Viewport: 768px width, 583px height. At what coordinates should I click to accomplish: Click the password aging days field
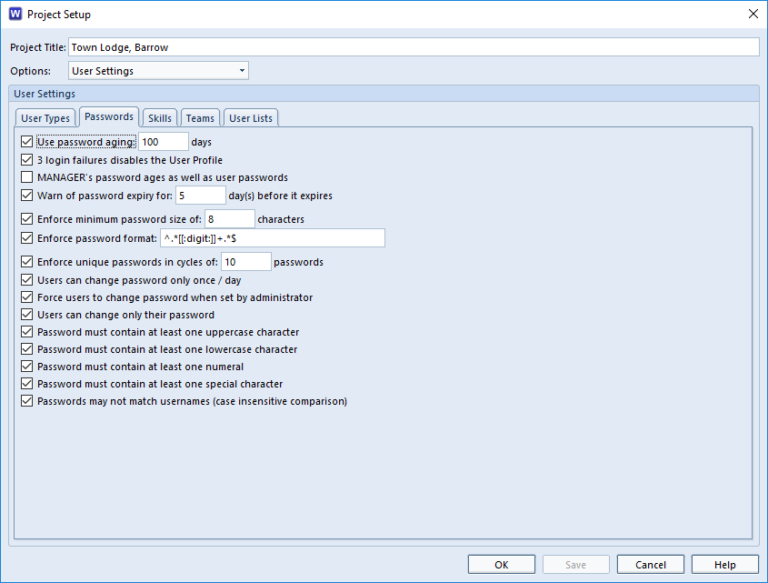tap(163, 142)
